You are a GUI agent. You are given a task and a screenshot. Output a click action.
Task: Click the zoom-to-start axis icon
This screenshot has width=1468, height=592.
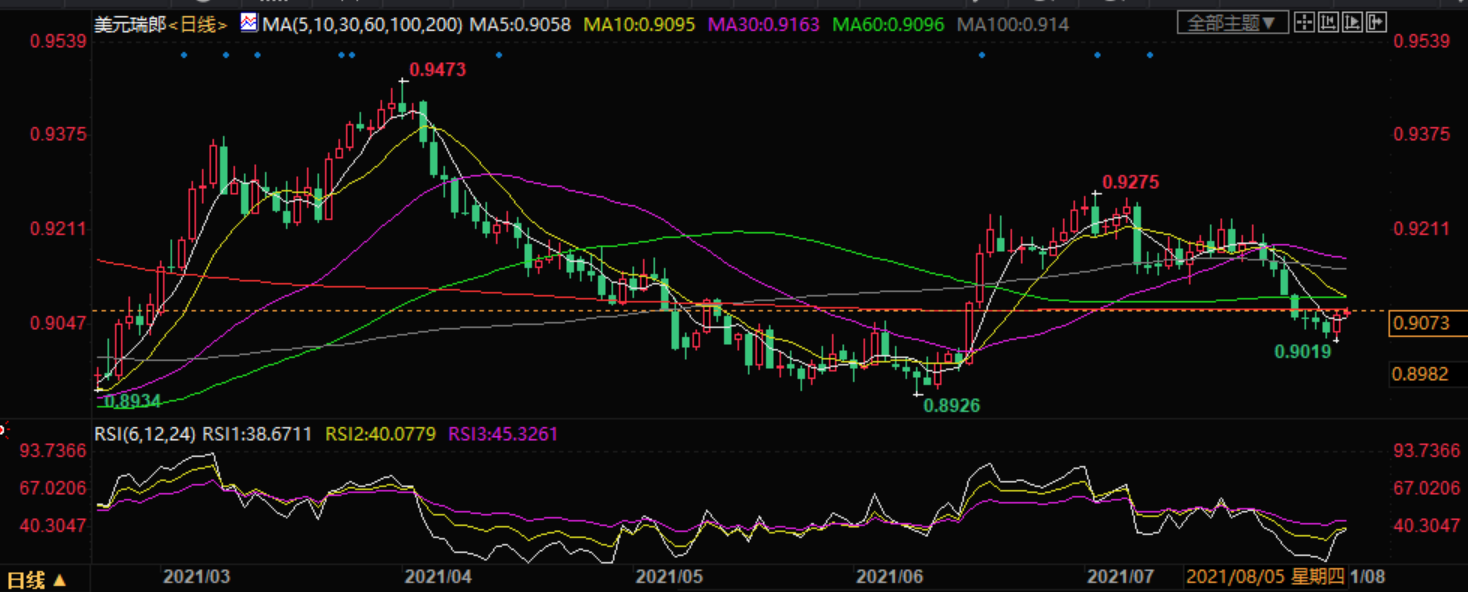1328,22
